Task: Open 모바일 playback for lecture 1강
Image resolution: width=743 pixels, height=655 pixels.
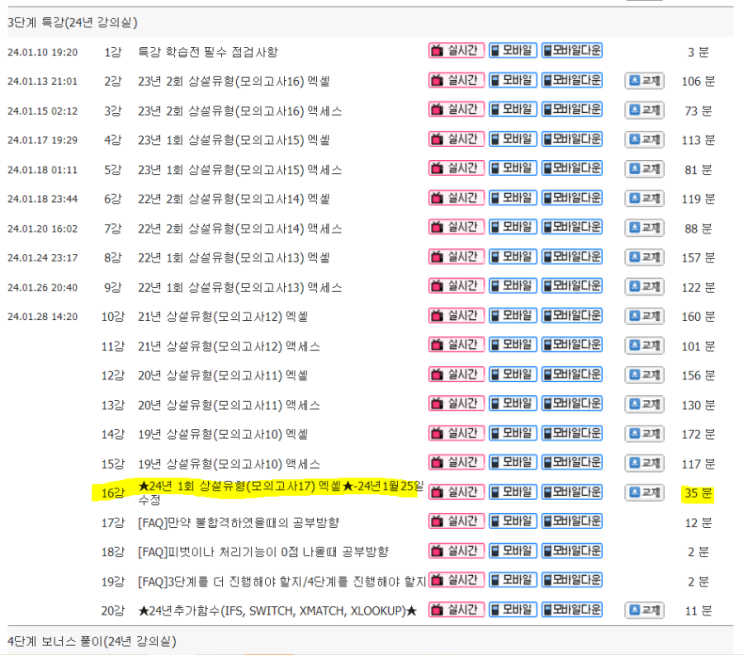Action: pyautogui.click(x=513, y=50)
